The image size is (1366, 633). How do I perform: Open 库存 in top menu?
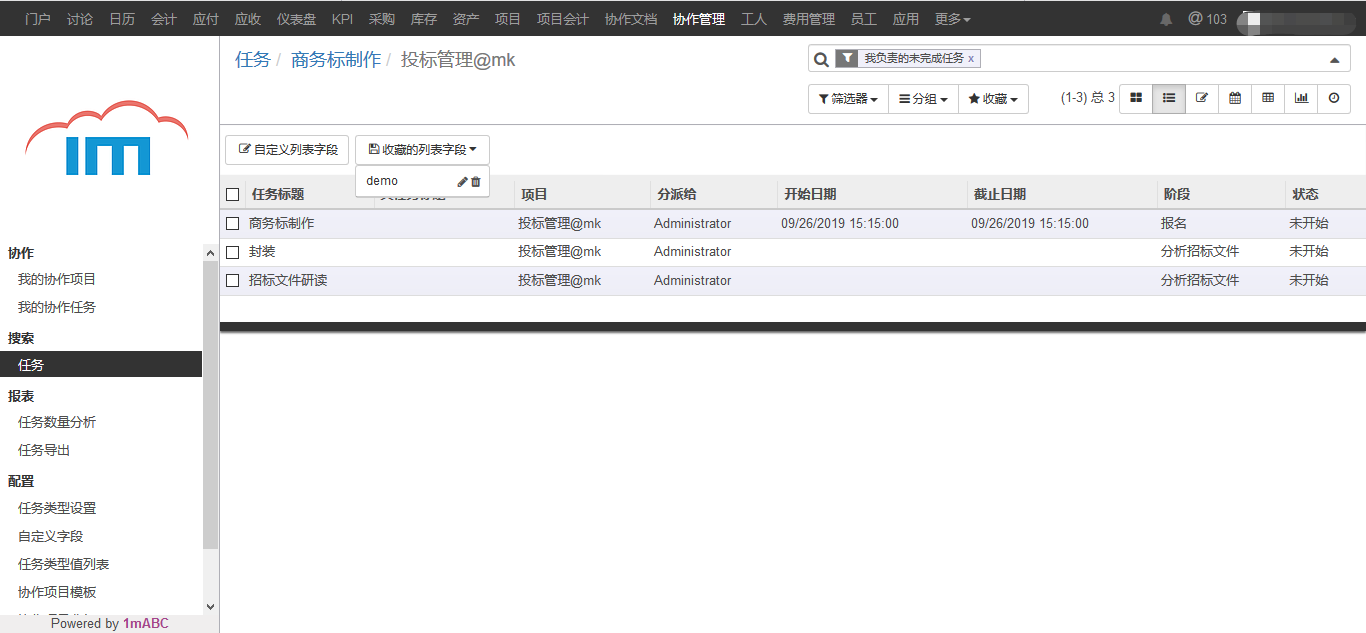pos(424,19)
